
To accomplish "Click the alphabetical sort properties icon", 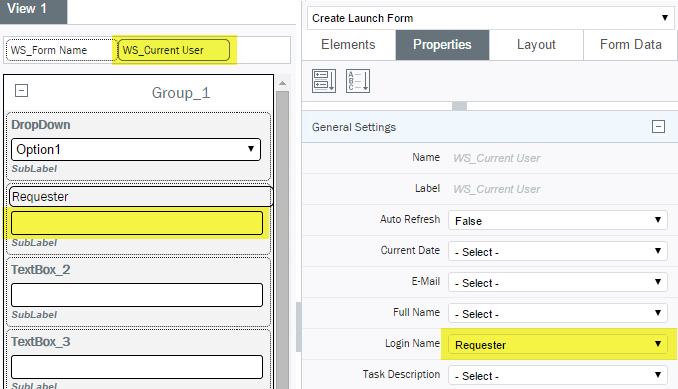I will click(358, 81).
